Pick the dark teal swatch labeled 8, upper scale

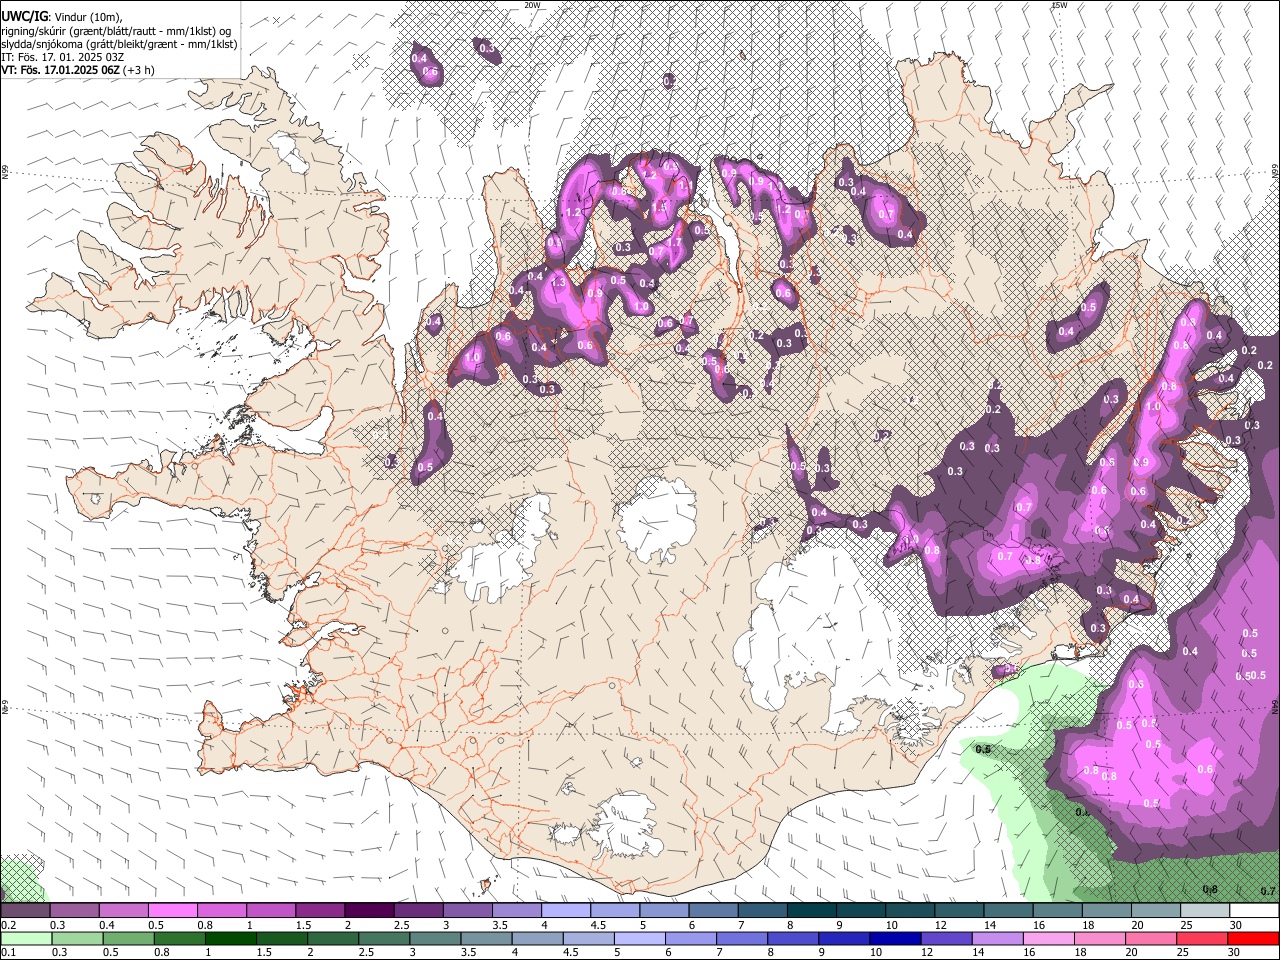coord(812,911)
